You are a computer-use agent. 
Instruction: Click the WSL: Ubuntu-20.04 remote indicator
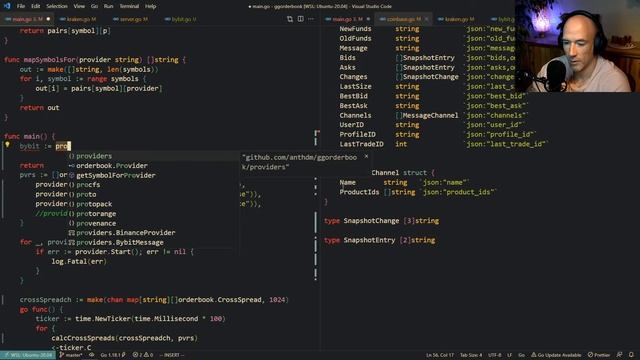[x=28, y=355]
